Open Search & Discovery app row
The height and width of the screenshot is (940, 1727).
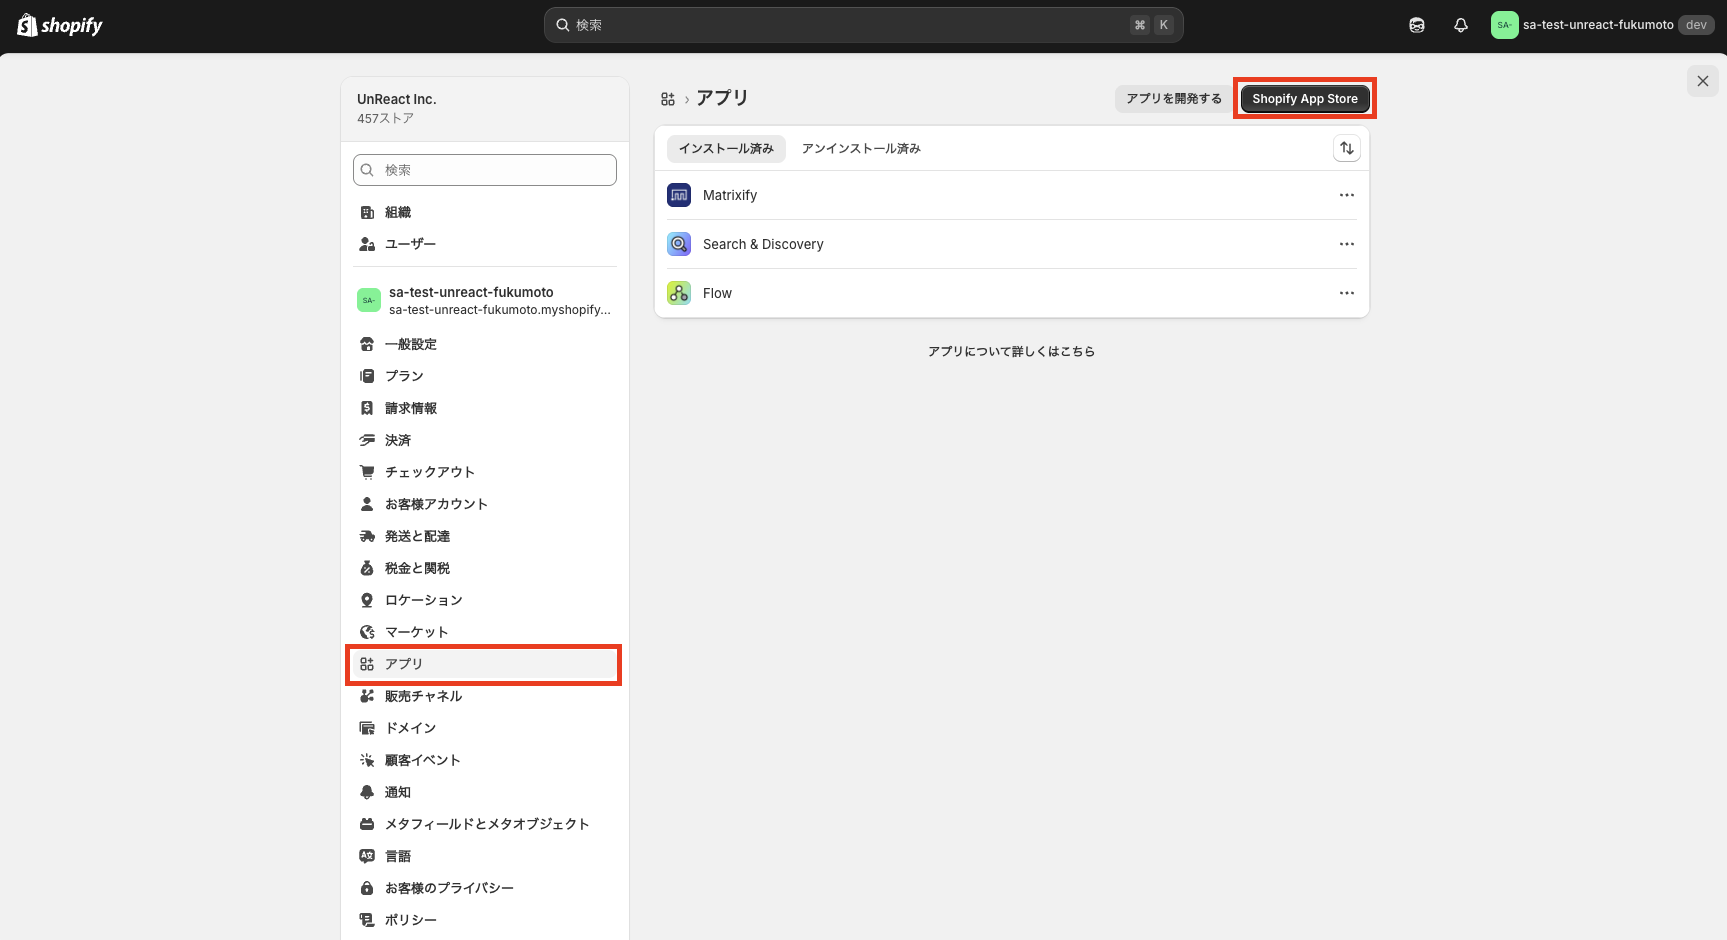coord(1011,244)
